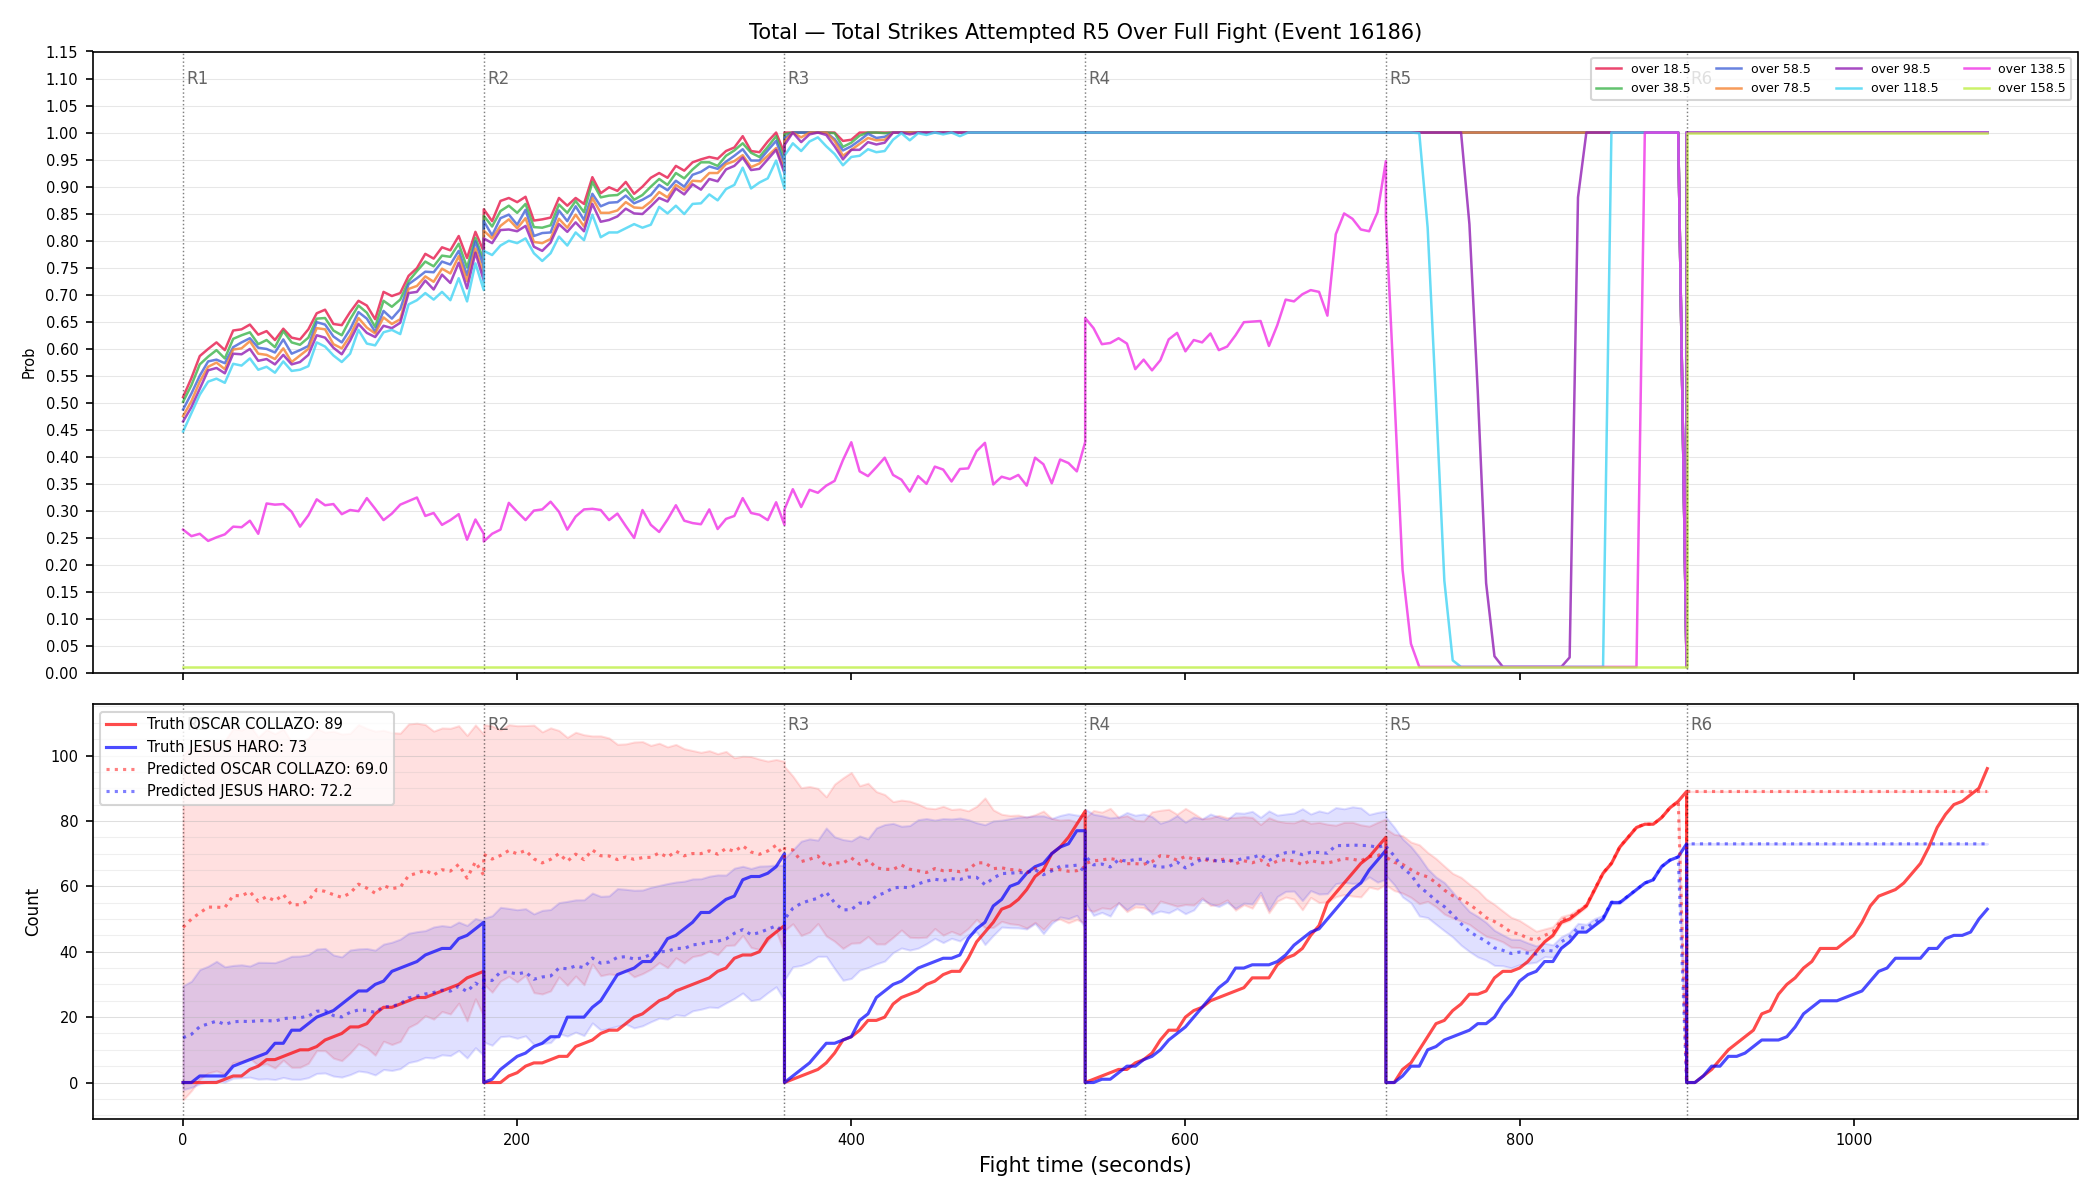This screenshot has width=2100, height=1200.
Task: Click the x-axis tick label 1000
Action: pyautogui.click(x=1854, y=1139)
